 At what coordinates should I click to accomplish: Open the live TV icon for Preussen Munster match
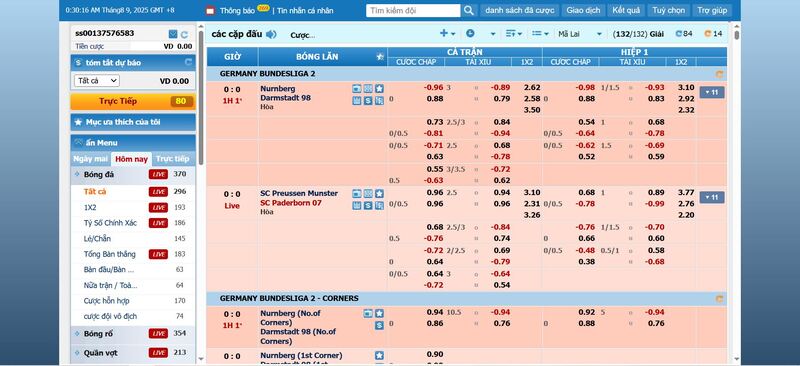(357, 193)
